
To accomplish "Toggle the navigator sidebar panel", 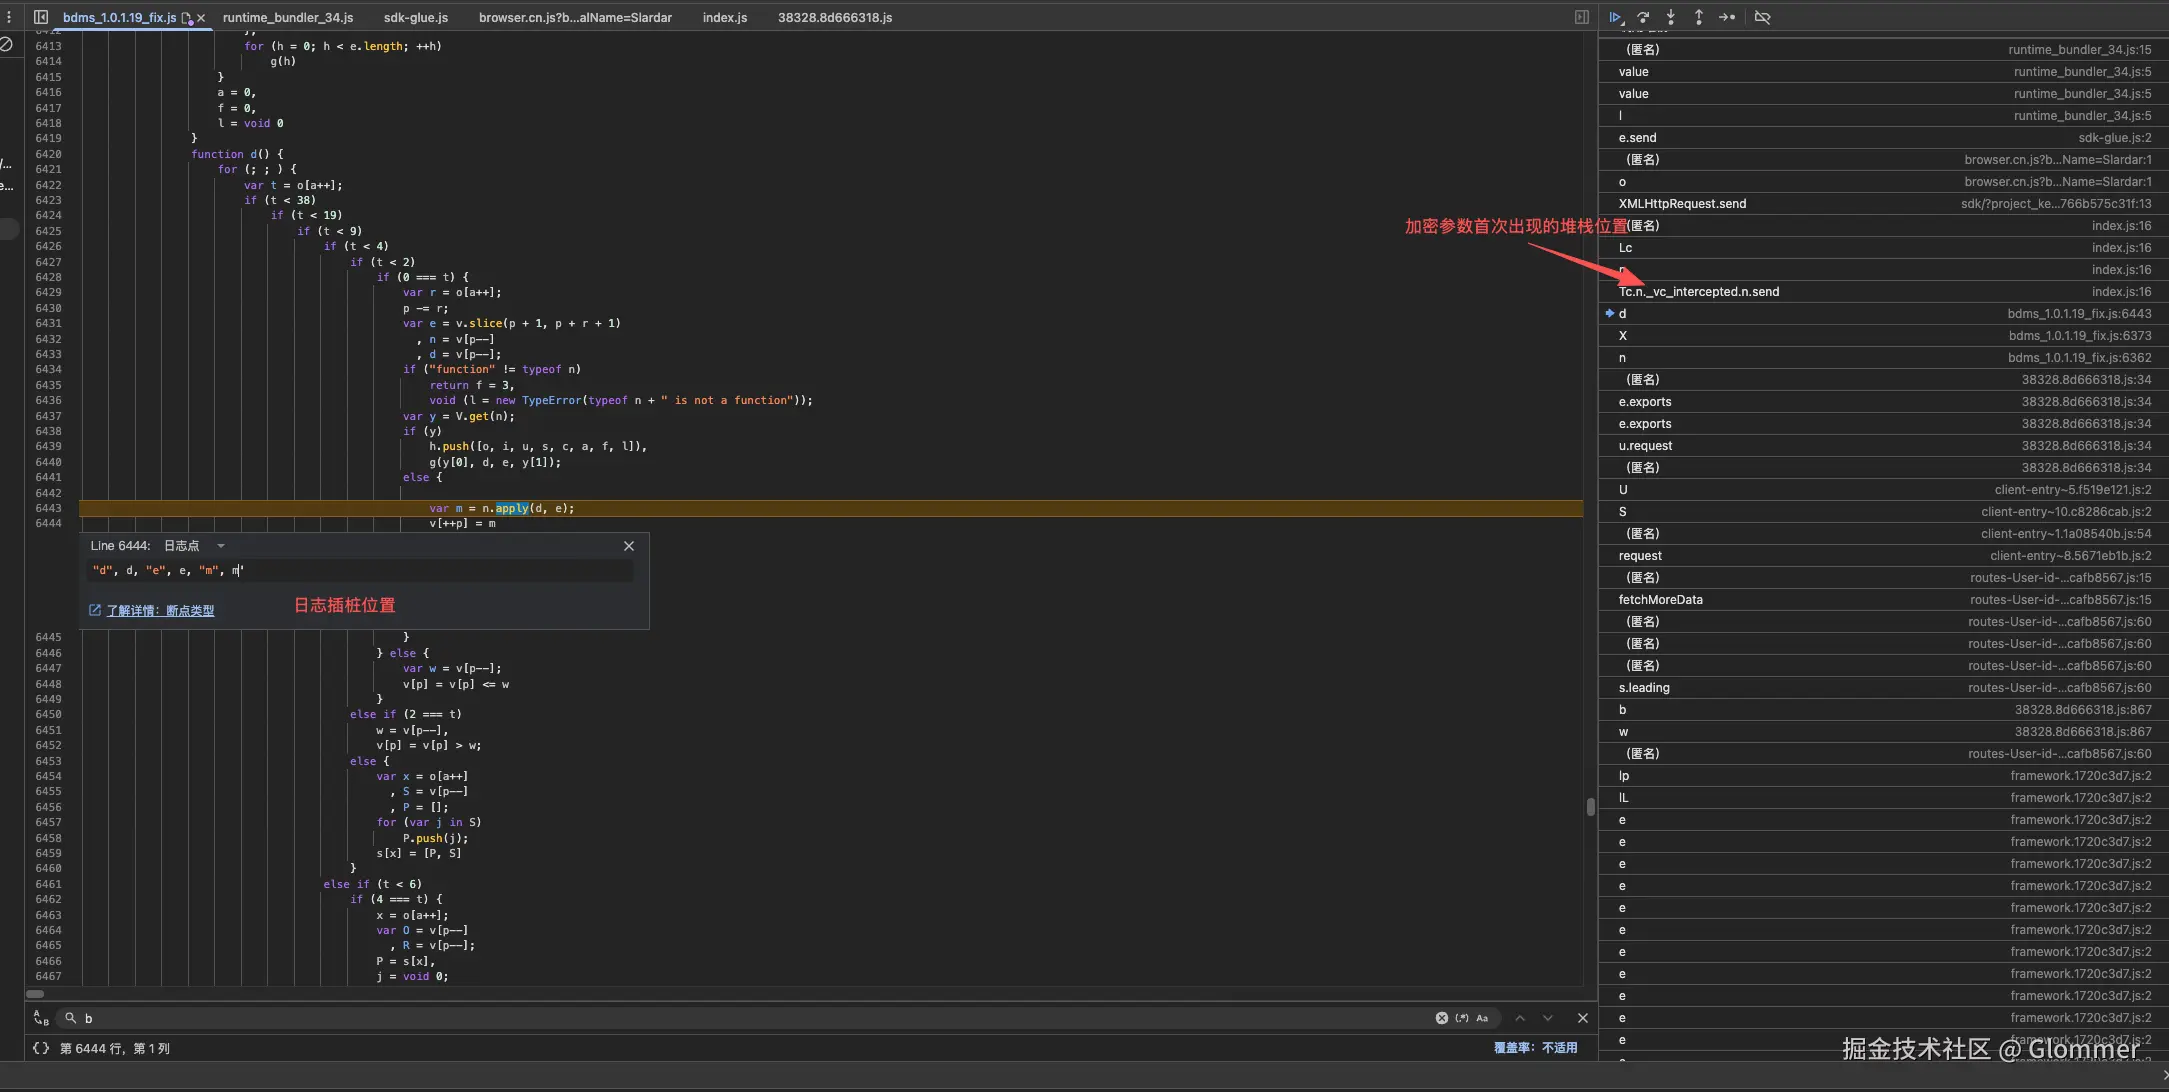I will (41, 17).
